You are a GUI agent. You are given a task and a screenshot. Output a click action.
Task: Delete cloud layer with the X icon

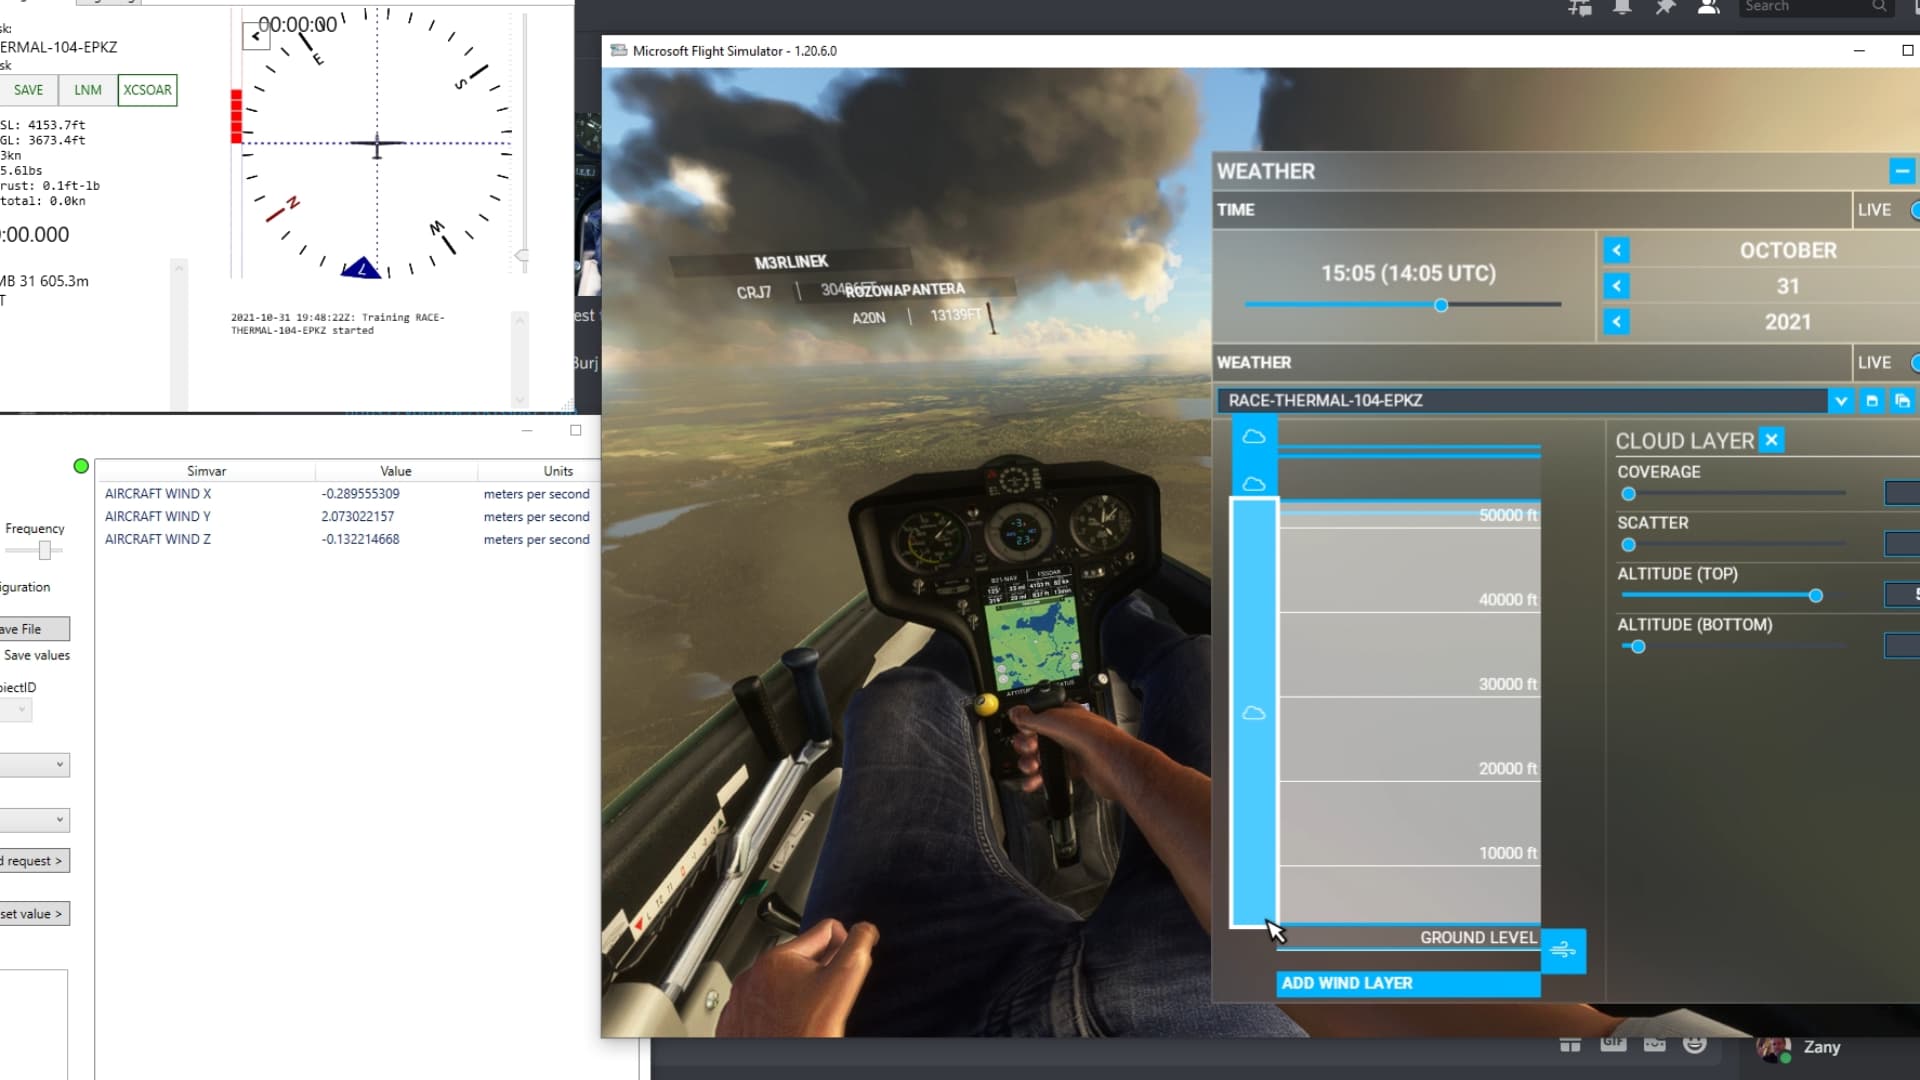(x=1771, y=440)
